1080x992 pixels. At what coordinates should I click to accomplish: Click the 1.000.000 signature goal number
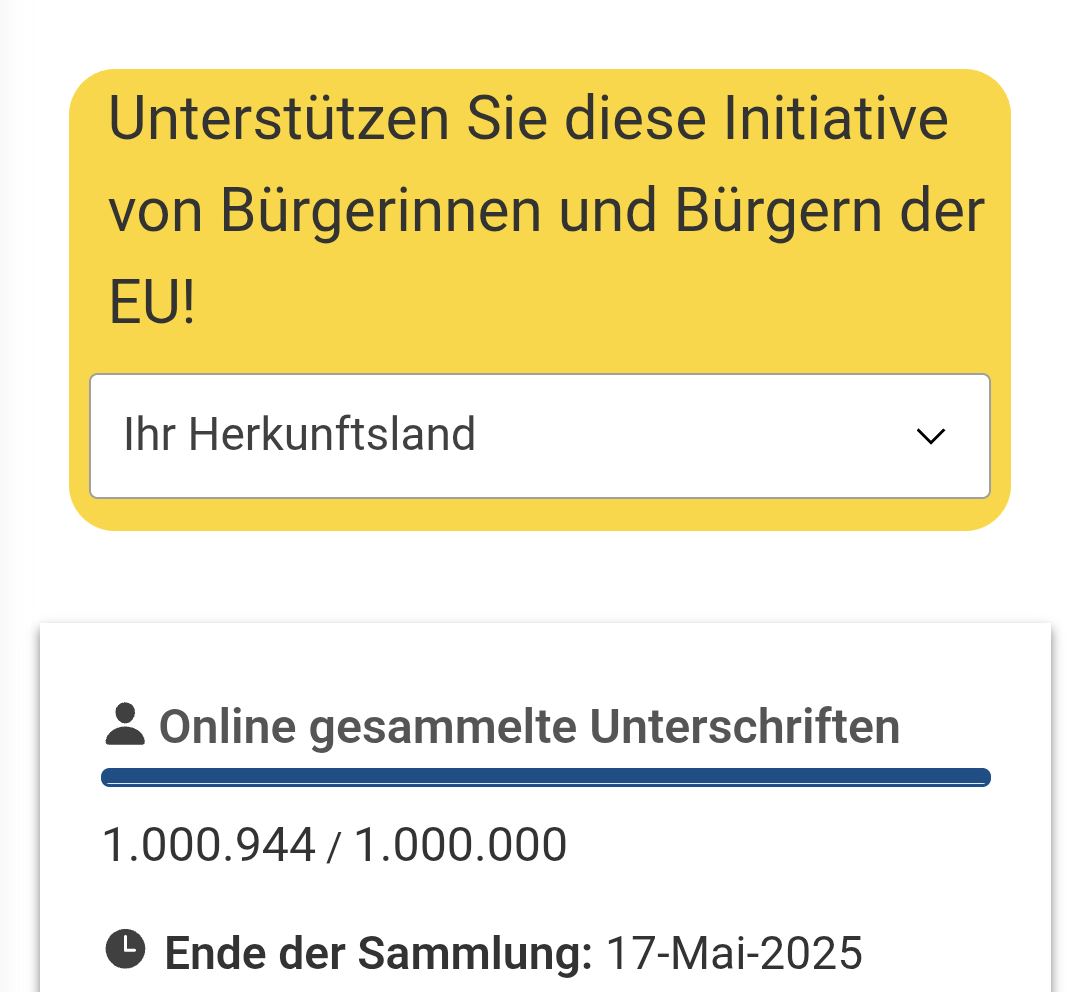pyautogui.click(x=461, y=845)
